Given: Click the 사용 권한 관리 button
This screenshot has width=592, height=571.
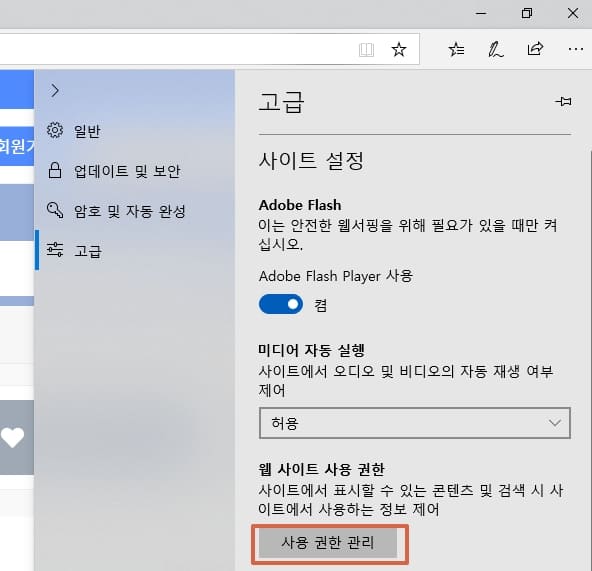Looking at the screenshot, I should tap(328, 543).
